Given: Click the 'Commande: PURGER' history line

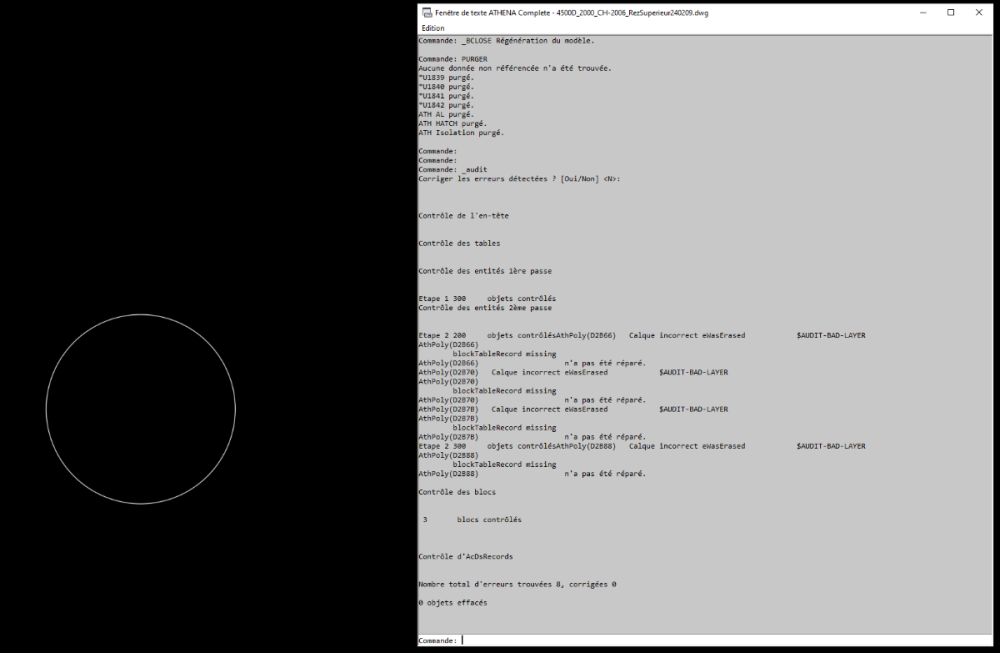Looking at the screenshot, I should (453, 59).
